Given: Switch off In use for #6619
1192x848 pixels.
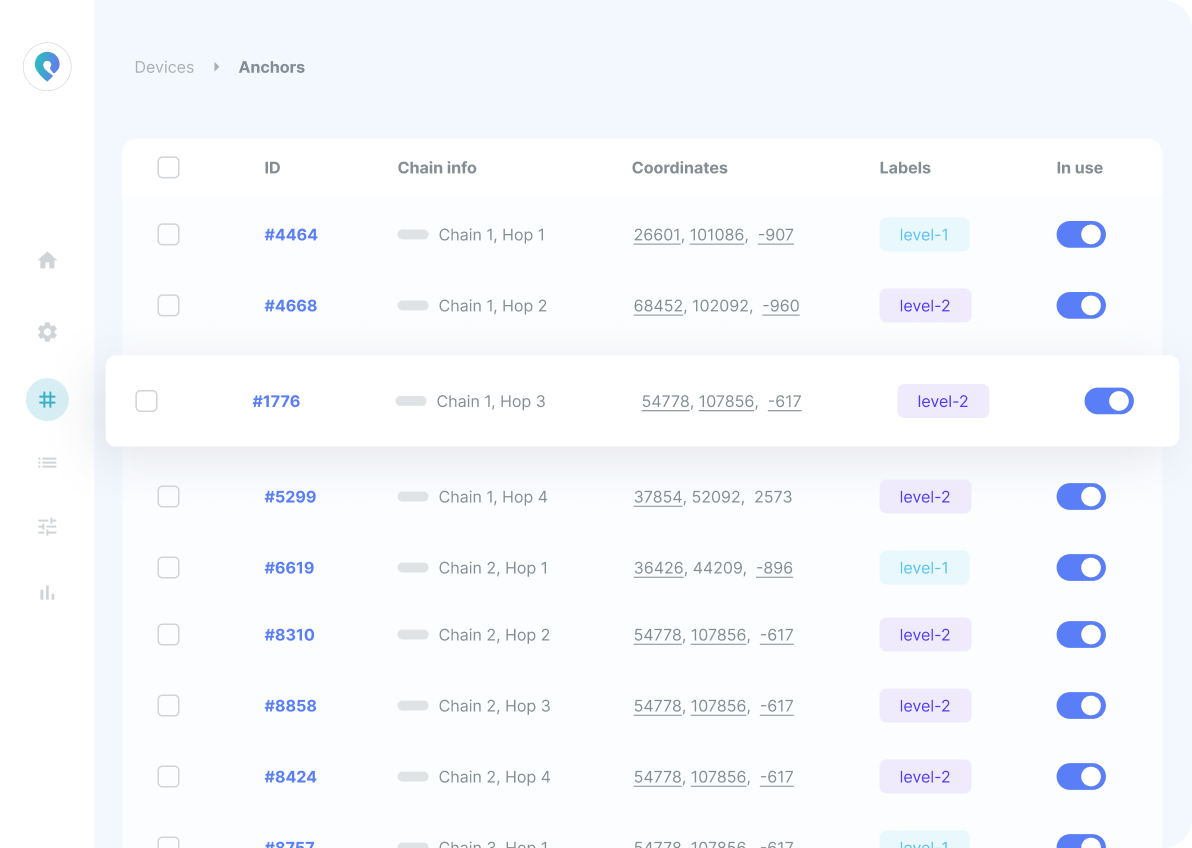Looking at the screenshot, I should pyautogui.click(x=1080, y=567).
